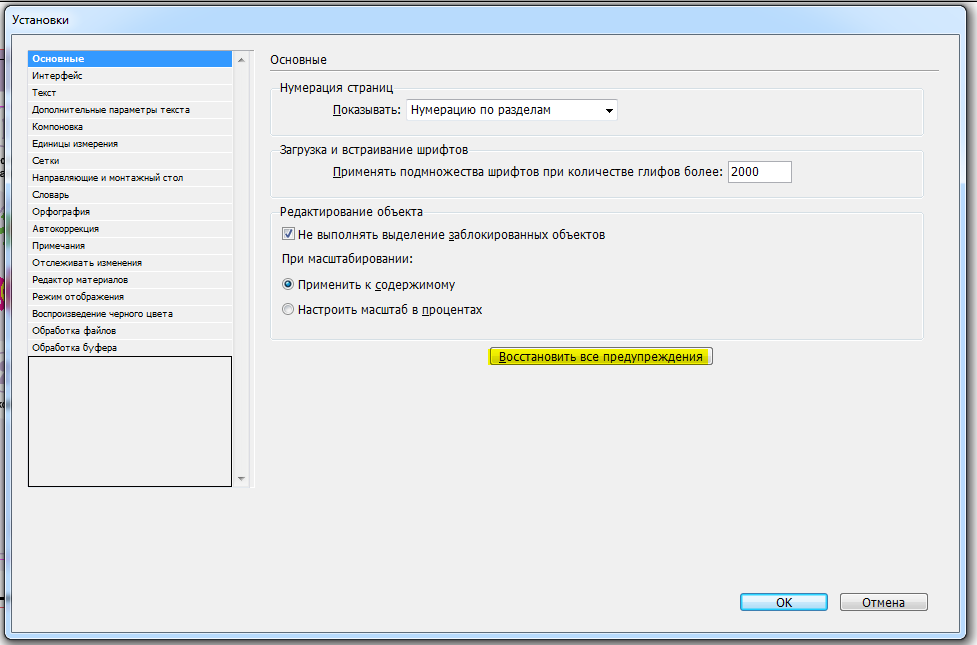The height and width of the screenshot is (645, 977).
Task: Select Отслеживать изменения list item
Action: pyautogui.click(x=130, y=262)
